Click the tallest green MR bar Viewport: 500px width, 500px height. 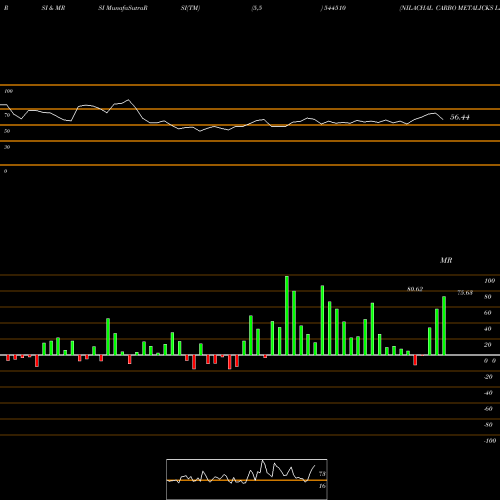287,315
